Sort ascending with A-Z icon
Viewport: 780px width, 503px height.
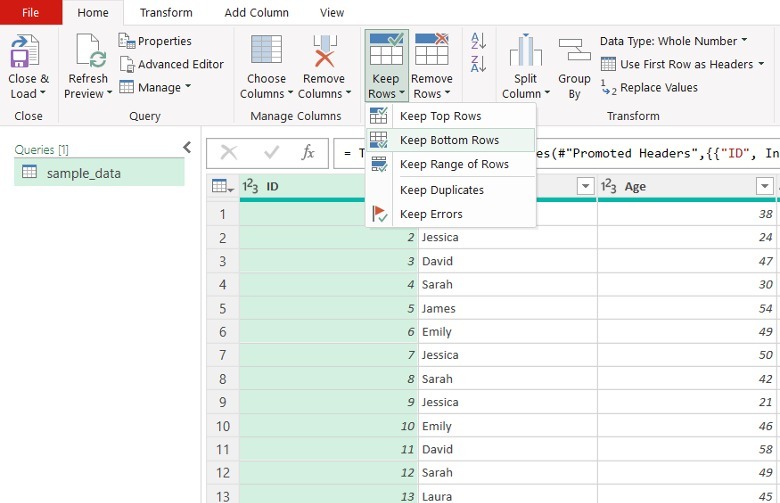[478, 41]
